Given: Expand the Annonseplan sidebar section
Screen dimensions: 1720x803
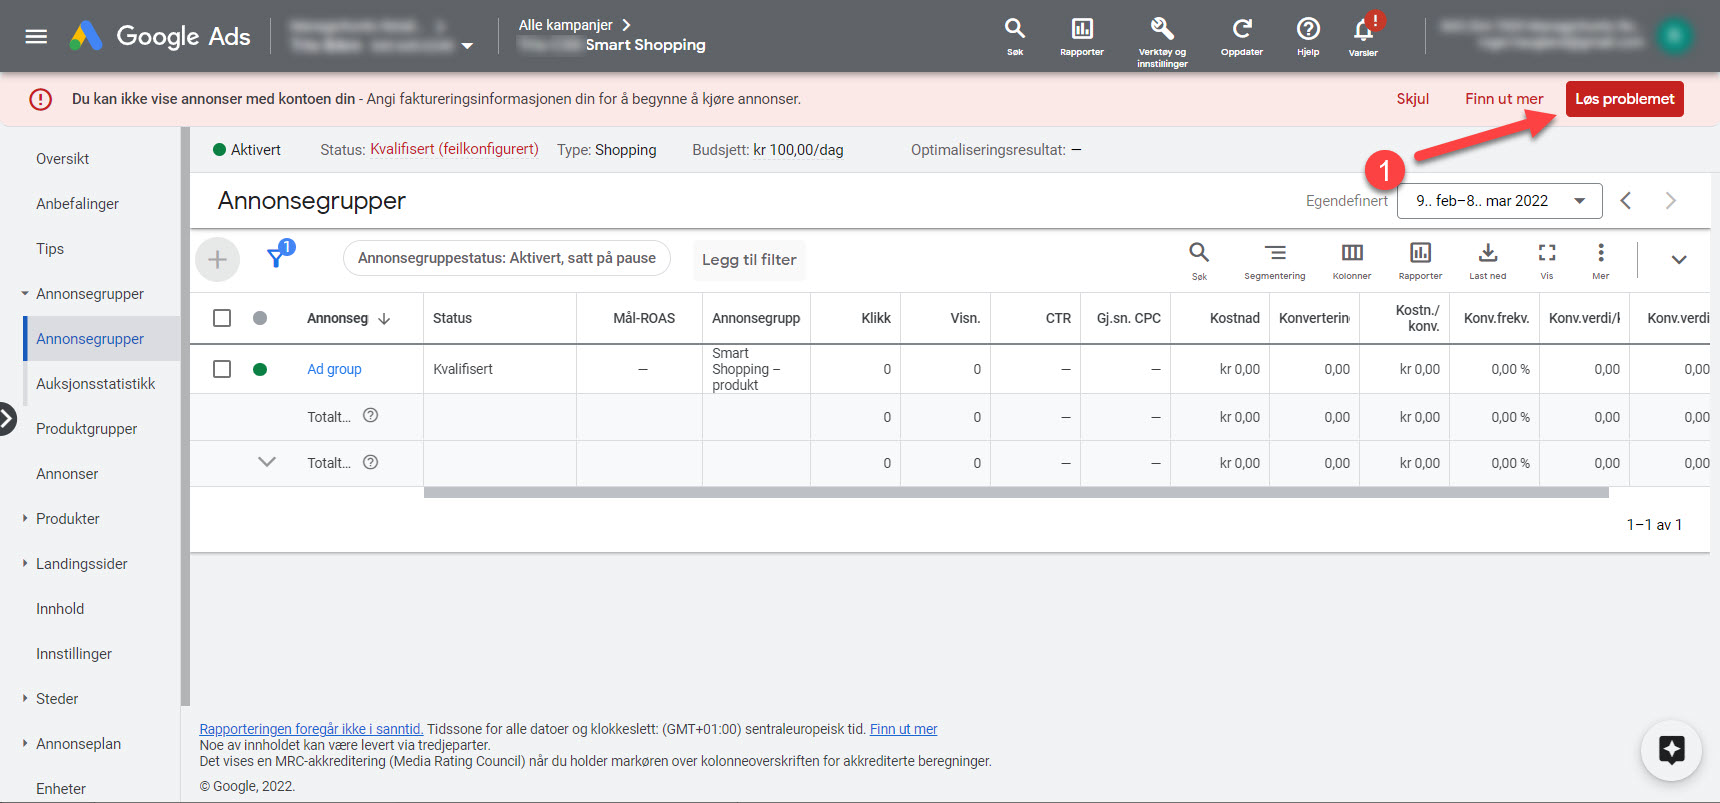Looking at the screenshot, I should [24, 744].
